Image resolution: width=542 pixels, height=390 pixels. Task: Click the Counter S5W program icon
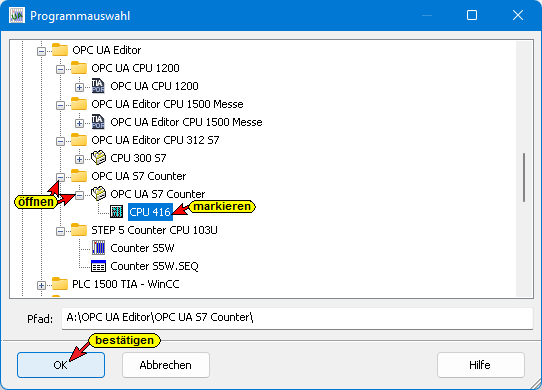point(99,248)
